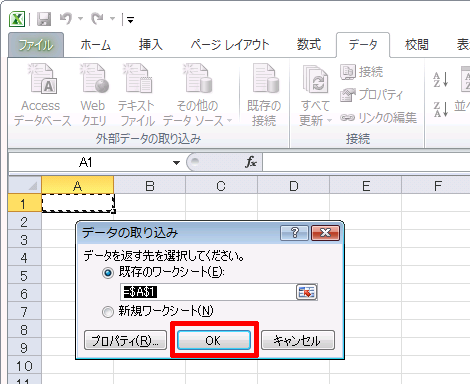Screen dimensions: 470x384
Task: Open the ページ レイアウト tab
Action: tap(230, 45)
